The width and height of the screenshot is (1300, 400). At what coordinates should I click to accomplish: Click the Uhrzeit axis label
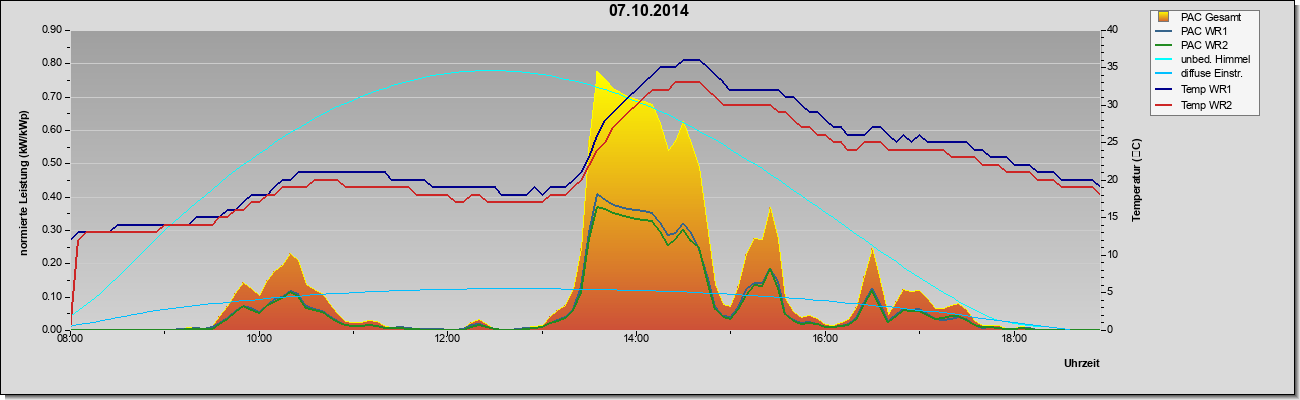pyautogui.click(x=1082, y=364)
